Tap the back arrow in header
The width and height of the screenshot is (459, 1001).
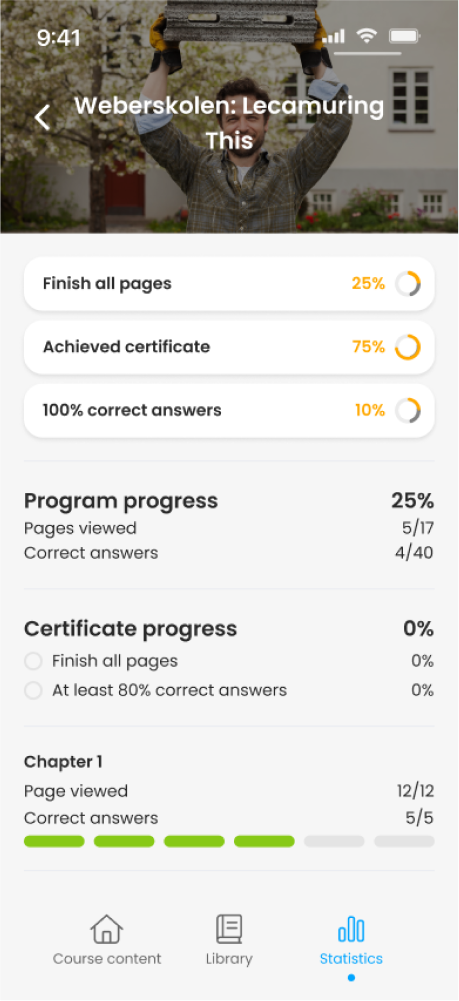coord(42,118)
